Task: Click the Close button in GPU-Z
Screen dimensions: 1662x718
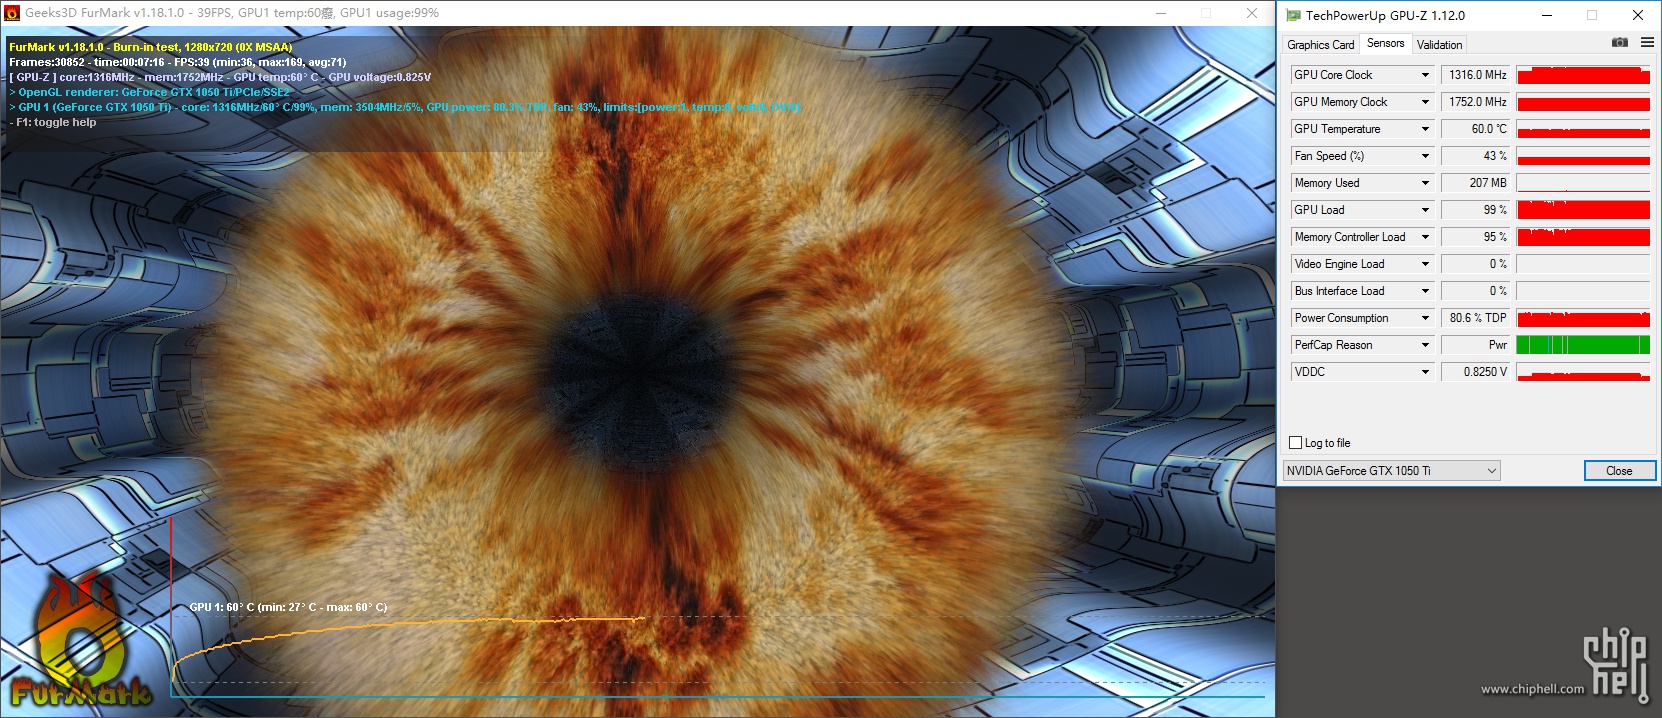Action: (1619, 471)
